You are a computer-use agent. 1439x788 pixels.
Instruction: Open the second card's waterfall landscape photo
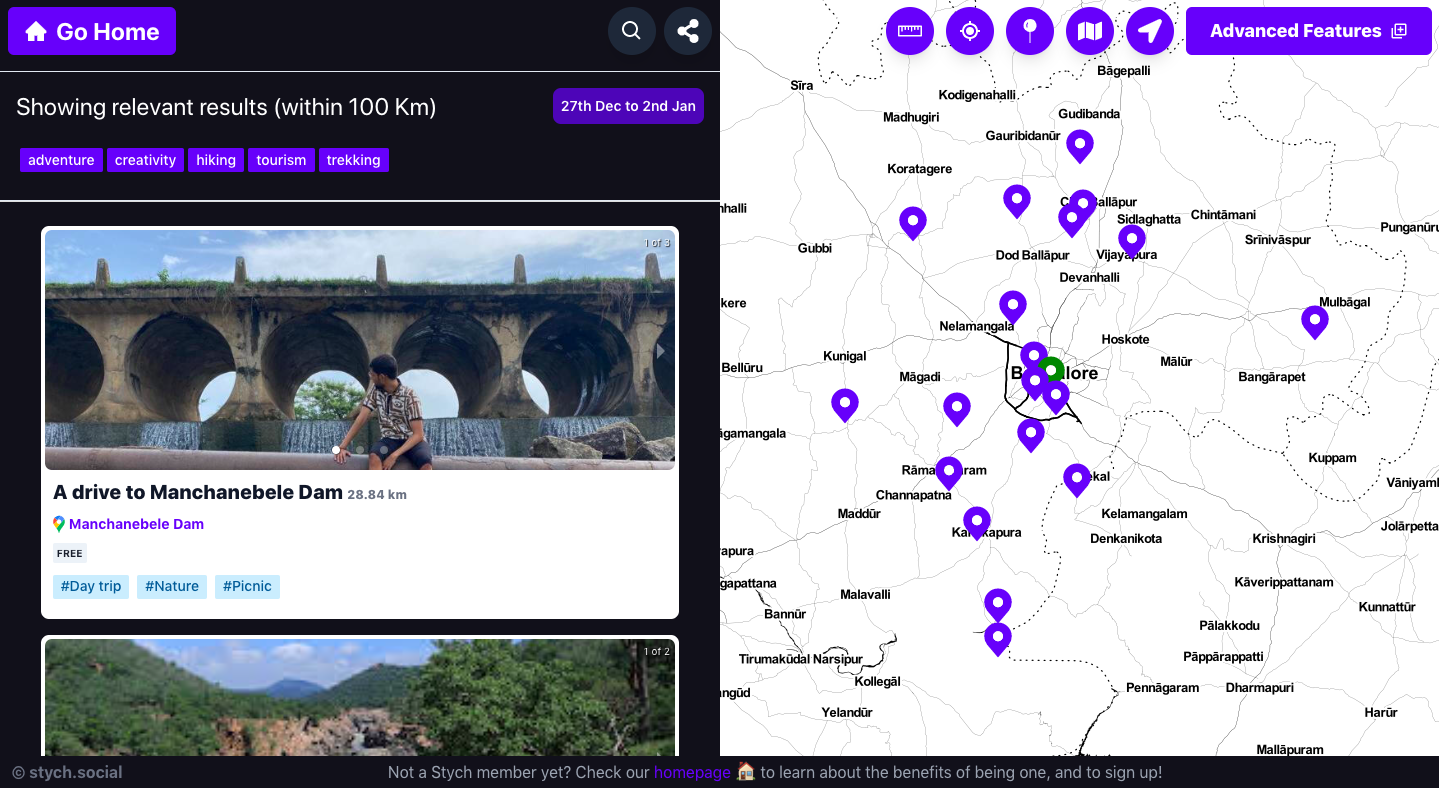coord(360,698)
